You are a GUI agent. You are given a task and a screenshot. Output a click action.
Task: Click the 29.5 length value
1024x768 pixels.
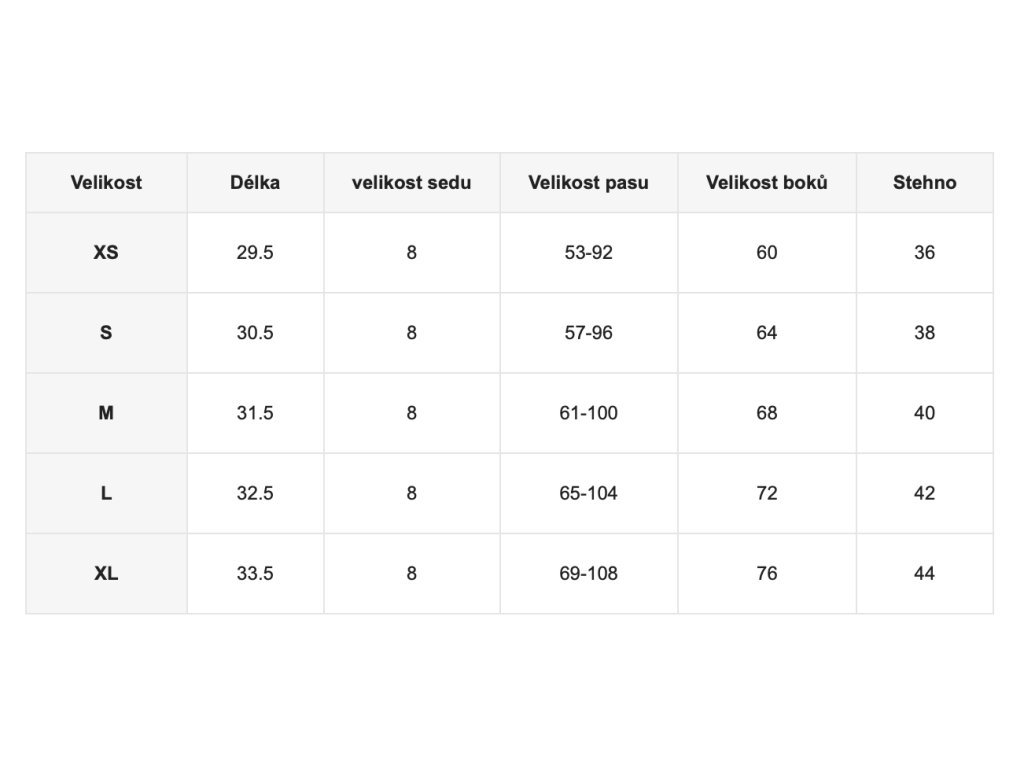coord(255,253)
